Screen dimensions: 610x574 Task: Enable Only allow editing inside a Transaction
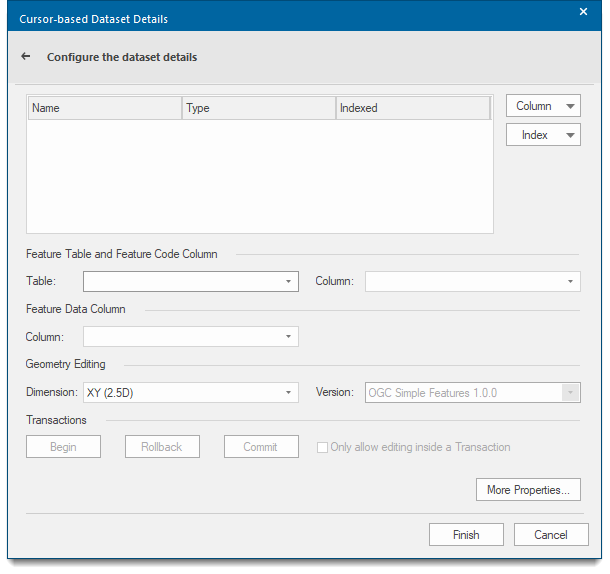pyautogui.click(x=322, y=447)
